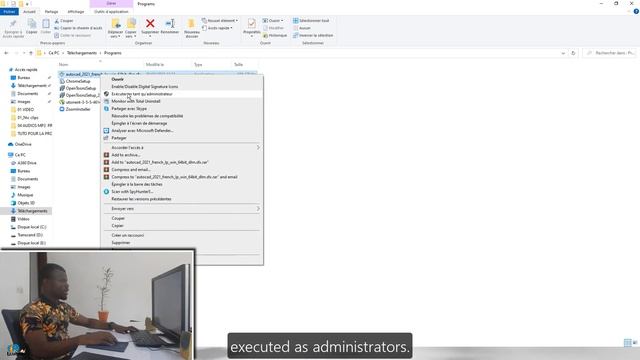
Task: Open the Outils d'application tab
Action: [x=111, y=12]
